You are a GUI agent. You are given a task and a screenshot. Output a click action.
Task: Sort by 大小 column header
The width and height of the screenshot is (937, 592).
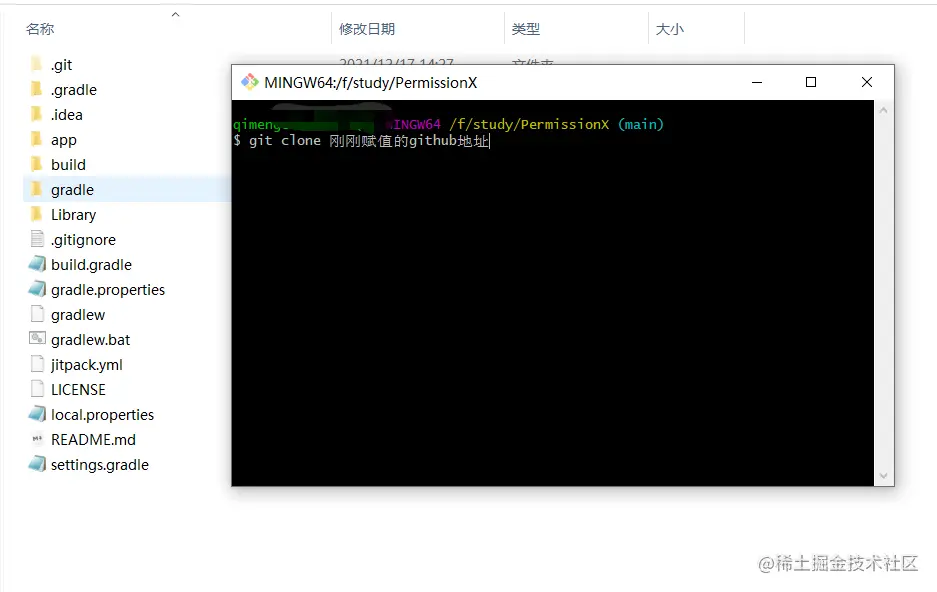(x=670, y=29)
